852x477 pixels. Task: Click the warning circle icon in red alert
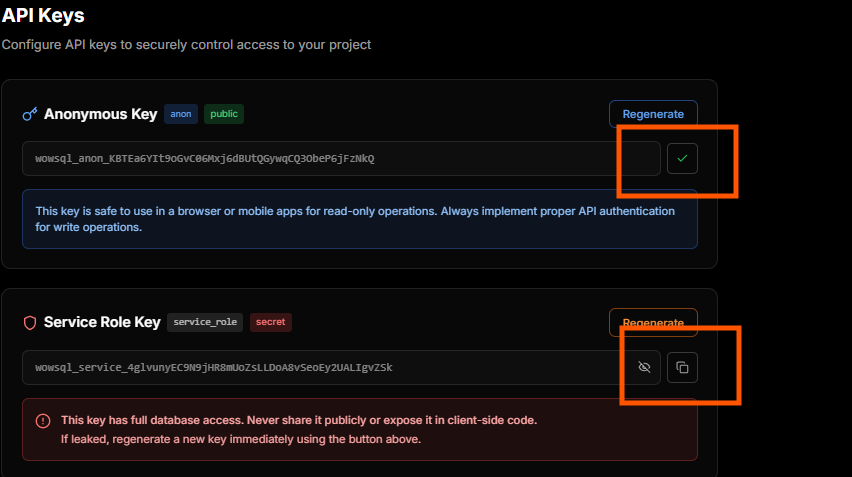(43, 420)
